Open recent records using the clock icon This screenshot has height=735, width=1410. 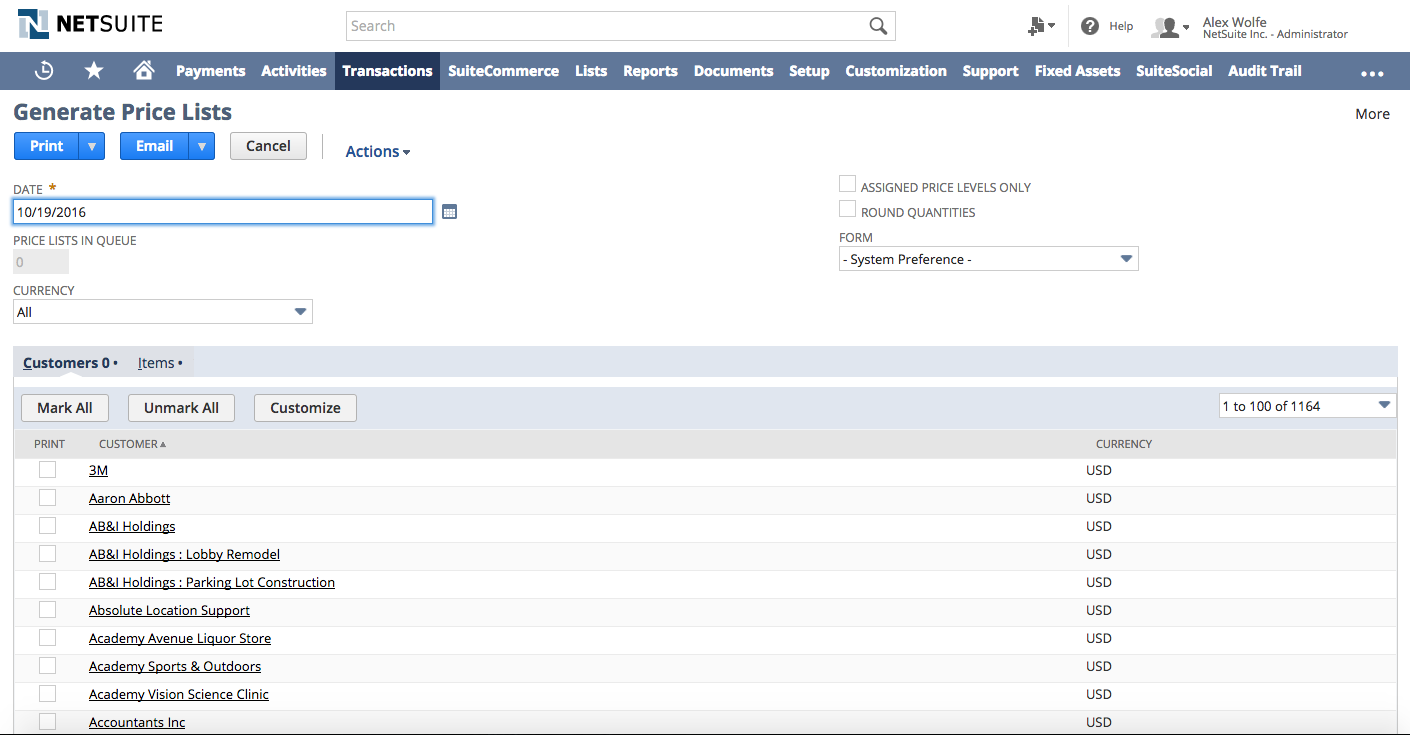[44, 70]
